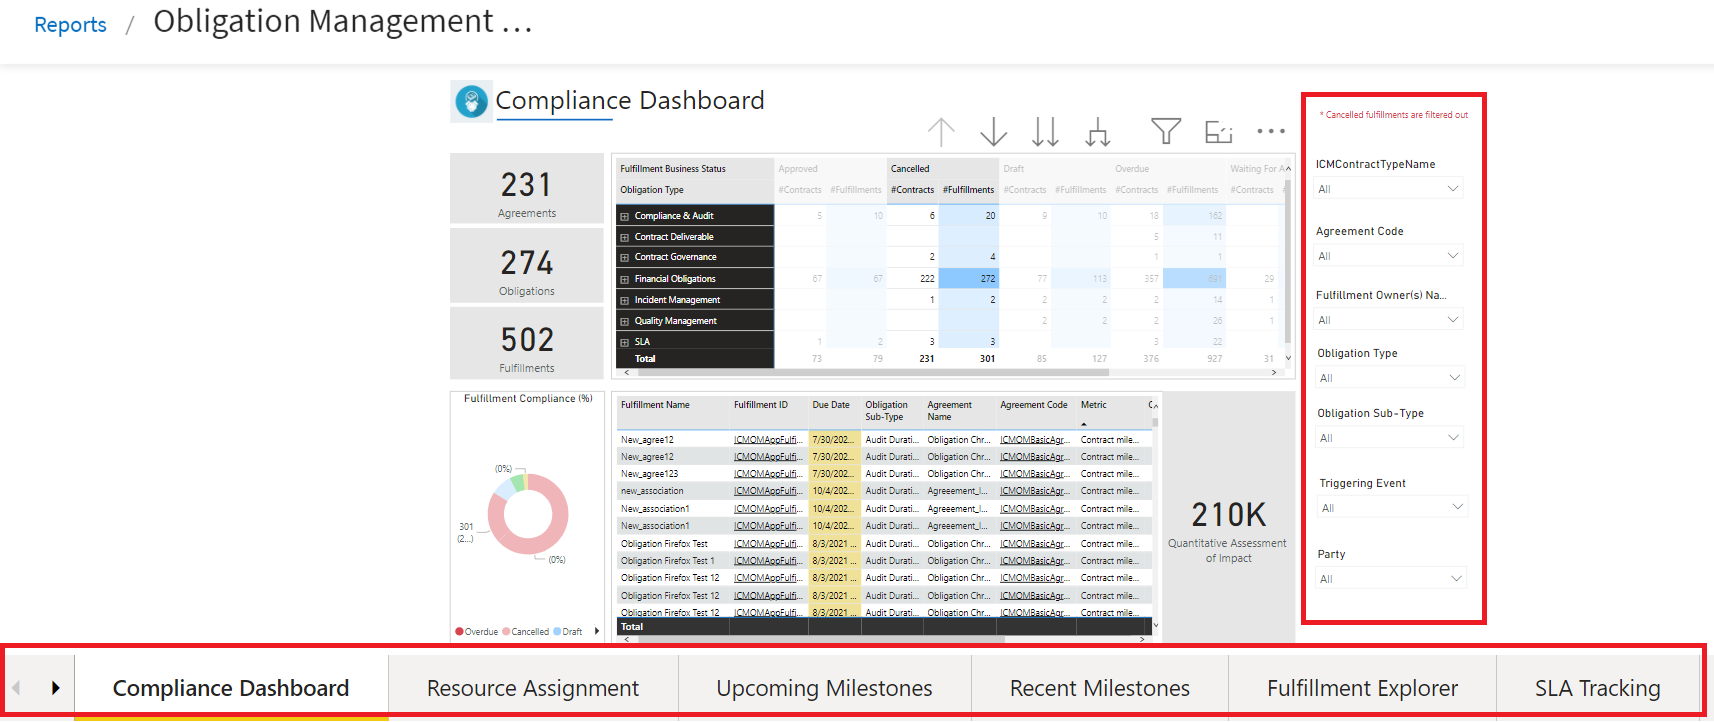Click the drill down arrow icon
This screenshot has height=722, width=1714.
(x=993, y=132)
